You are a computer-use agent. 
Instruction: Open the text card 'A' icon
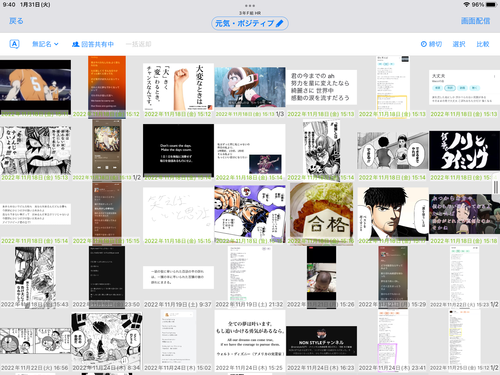pos(14,44)
